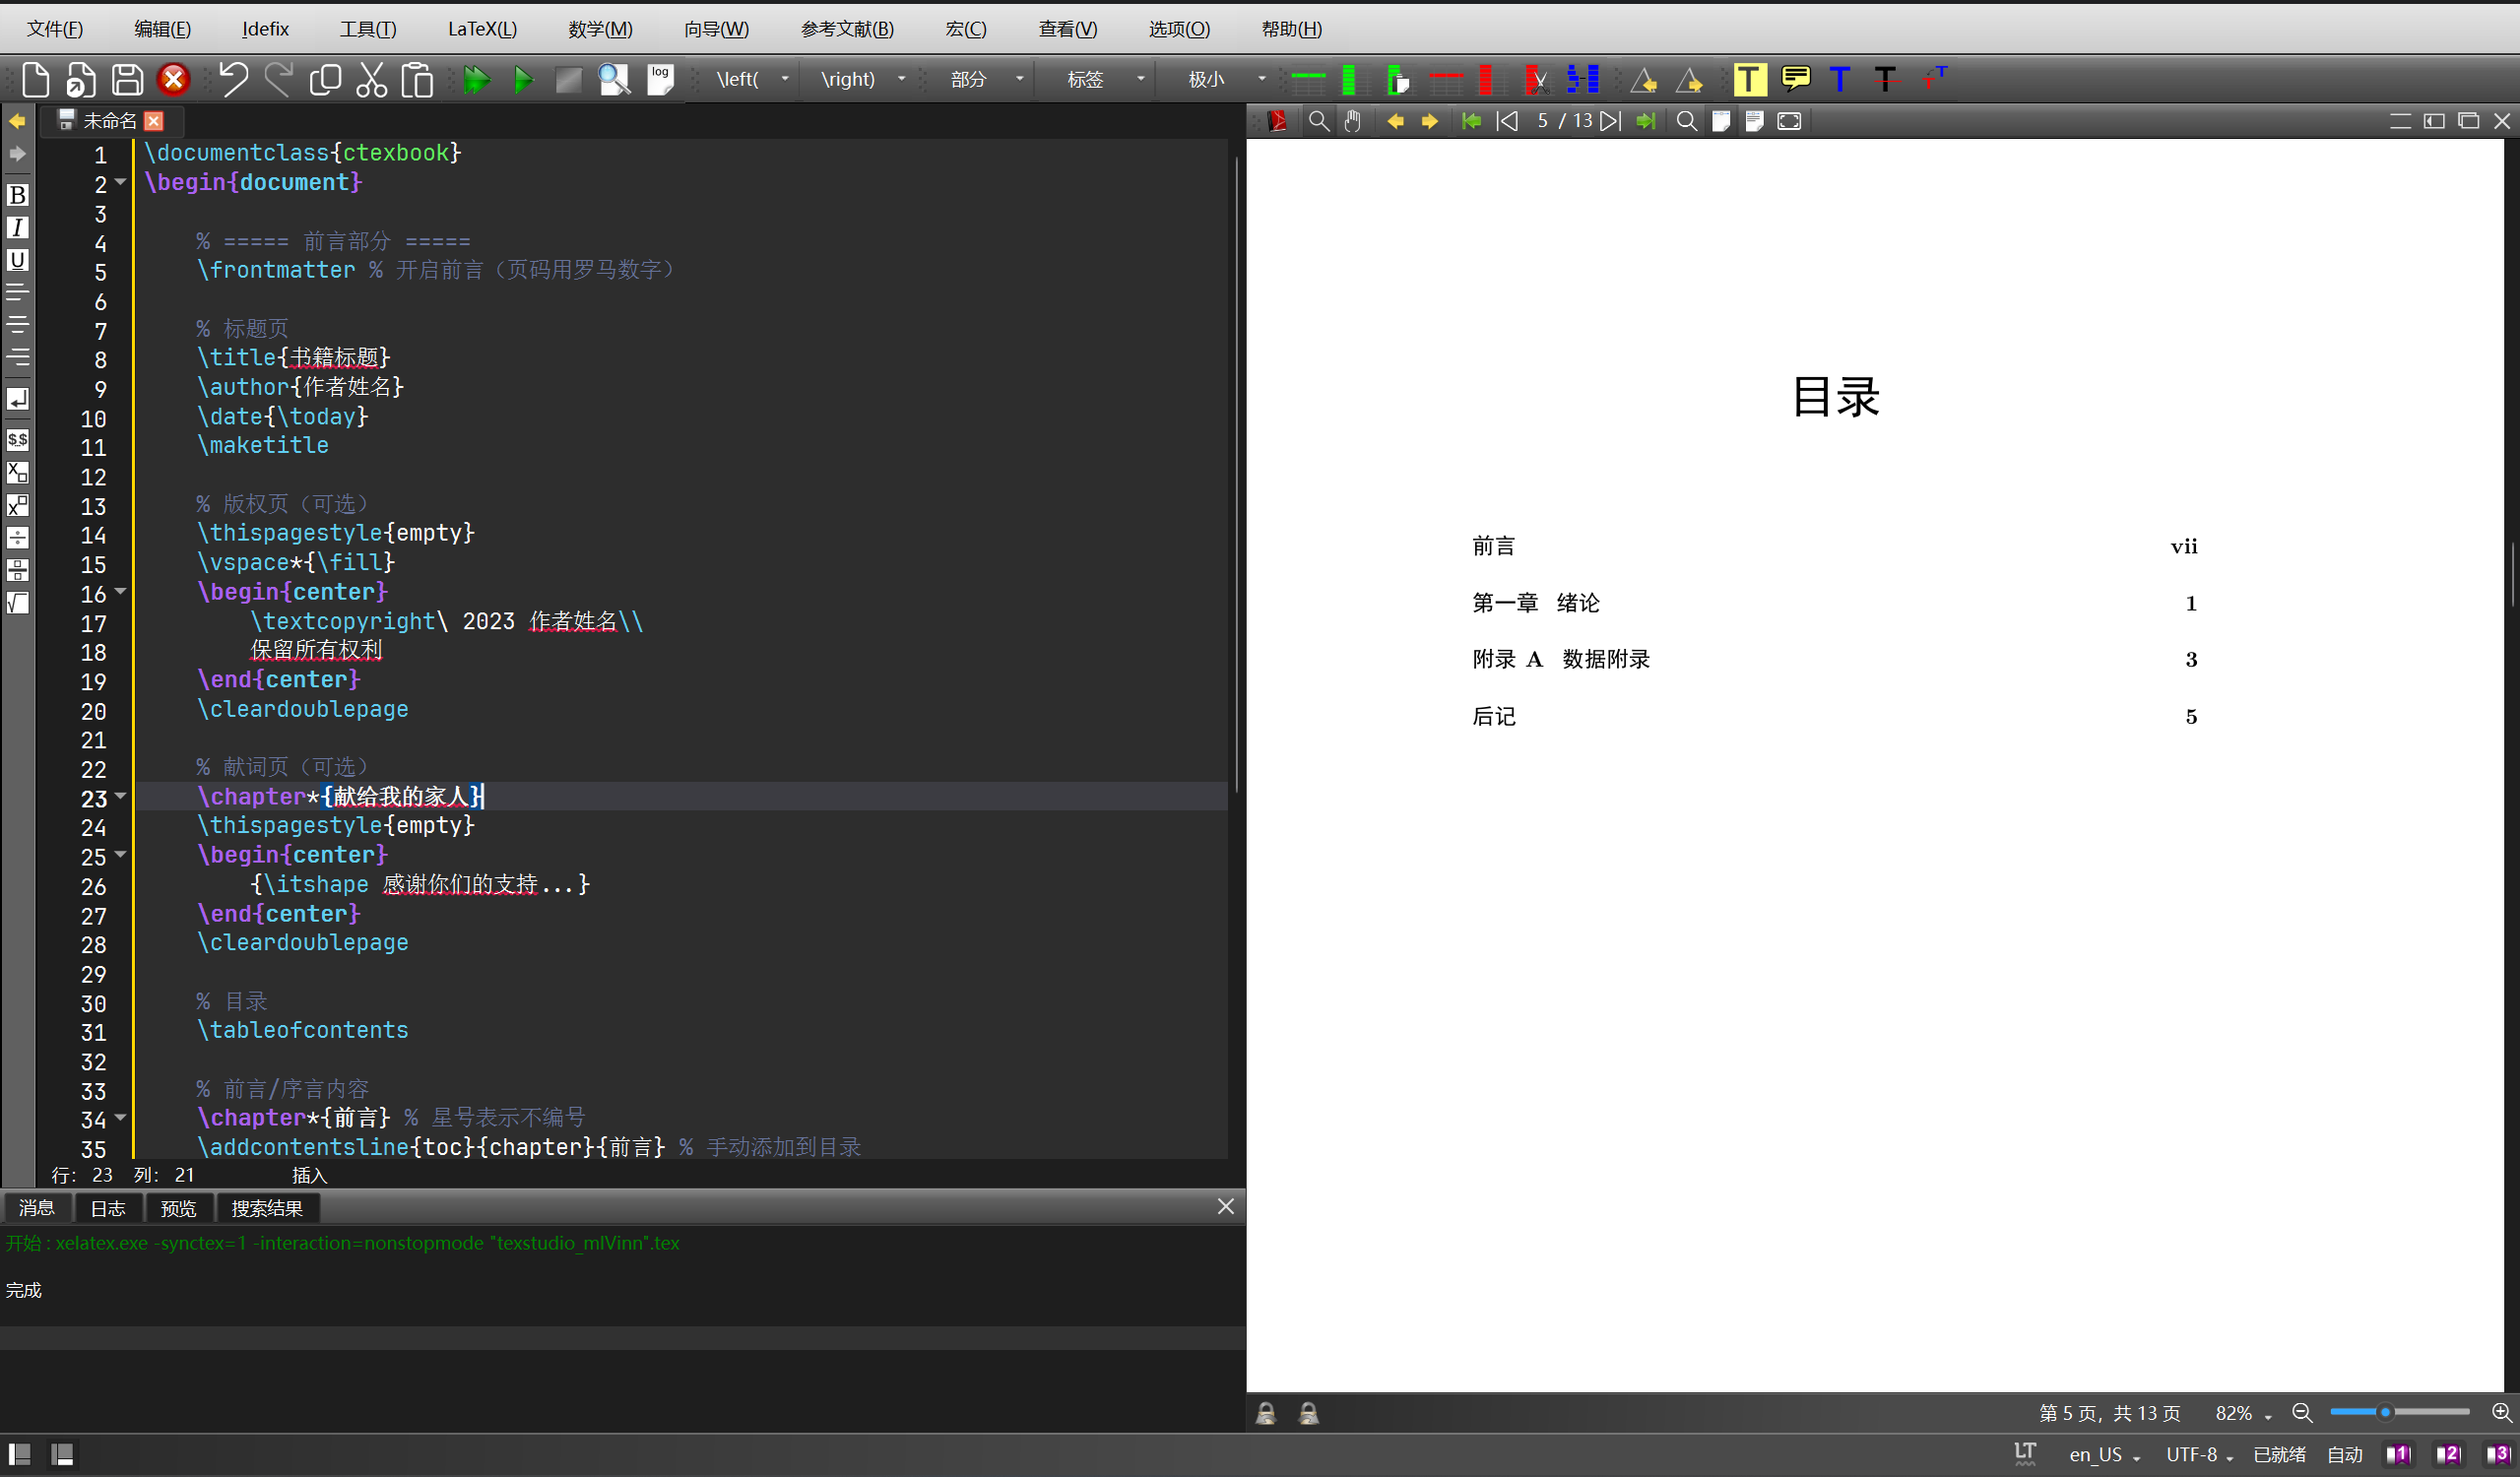This screenshot has width=2520, height=1477.
Task: Click zoom in plus button in PDF viewer
Action: [x=2501, y=1413]
